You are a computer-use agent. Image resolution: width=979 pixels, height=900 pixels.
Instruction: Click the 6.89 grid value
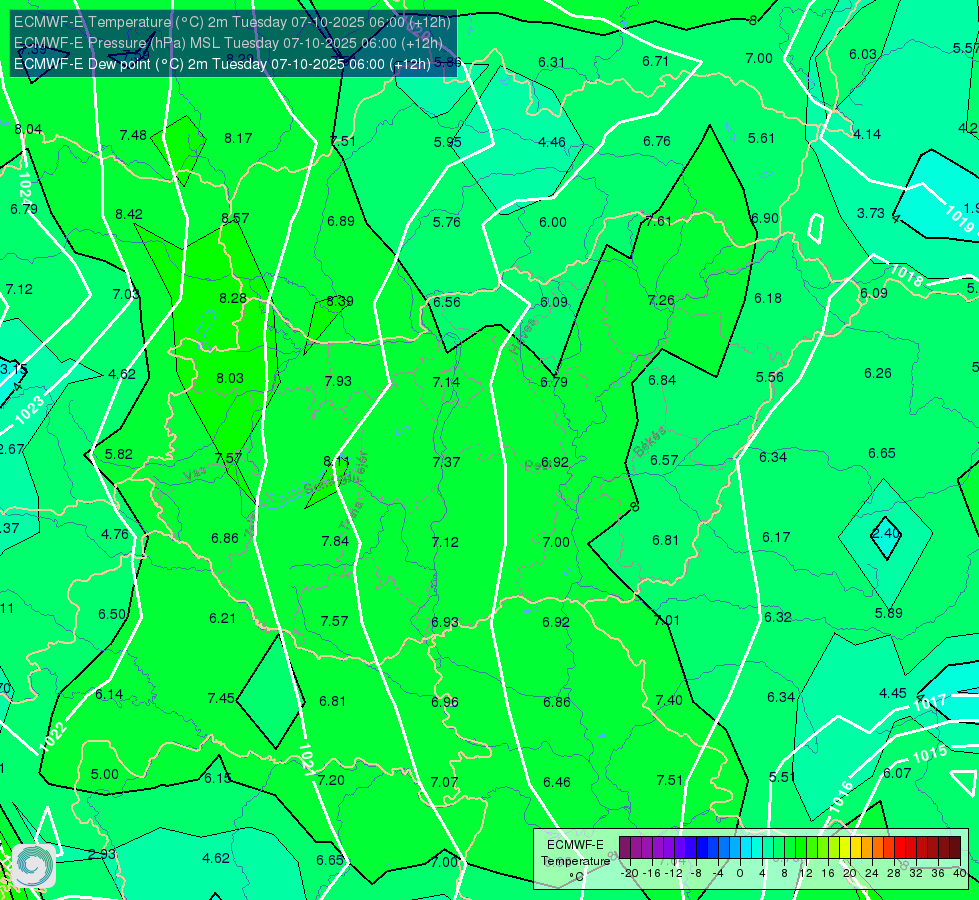coord(341,221)
